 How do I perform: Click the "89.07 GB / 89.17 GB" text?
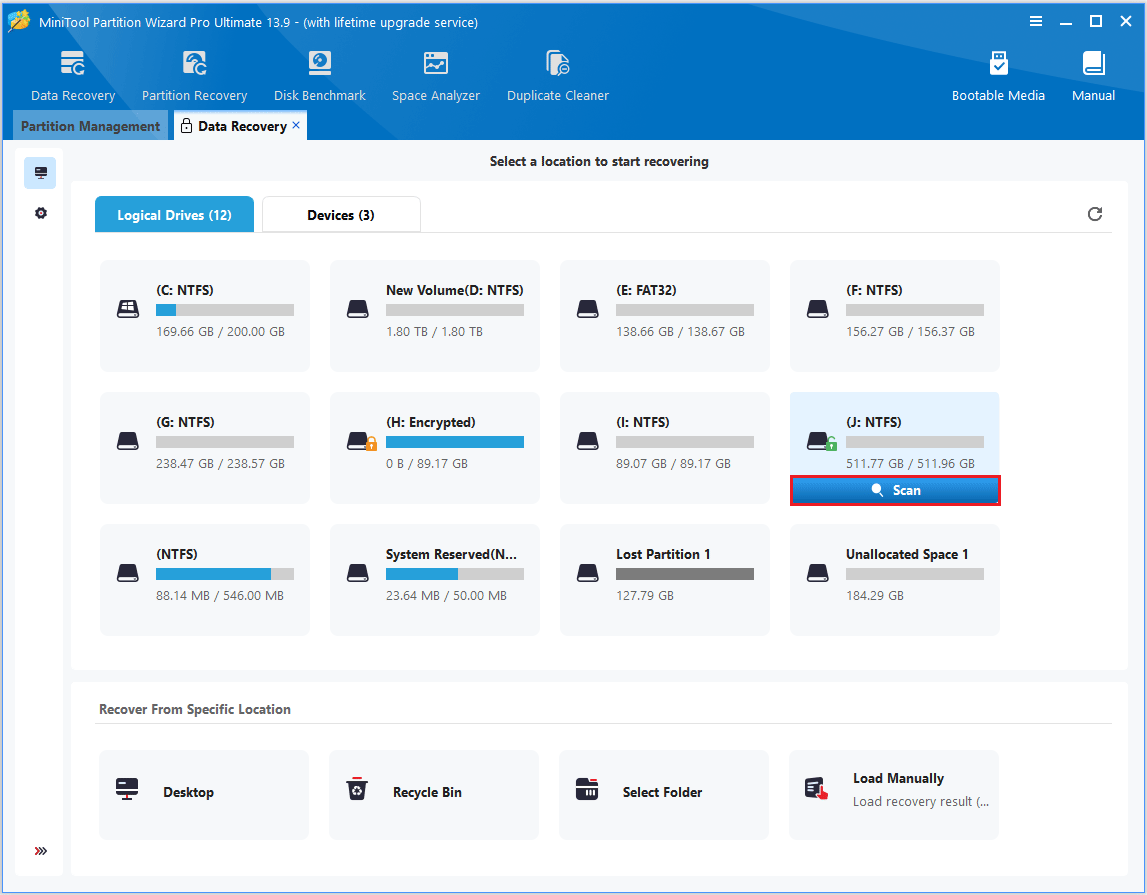673,464
